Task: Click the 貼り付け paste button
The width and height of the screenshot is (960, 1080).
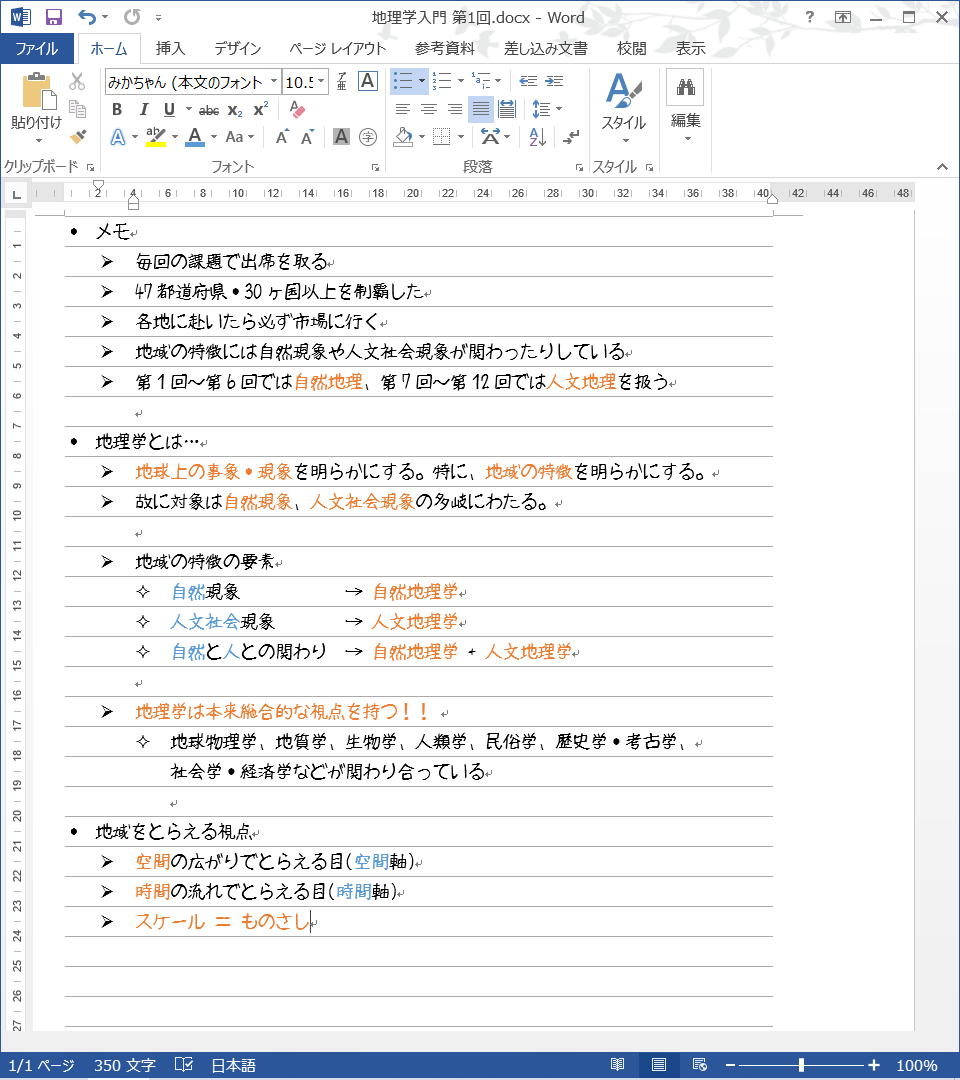Action: [x=37, y=105]
